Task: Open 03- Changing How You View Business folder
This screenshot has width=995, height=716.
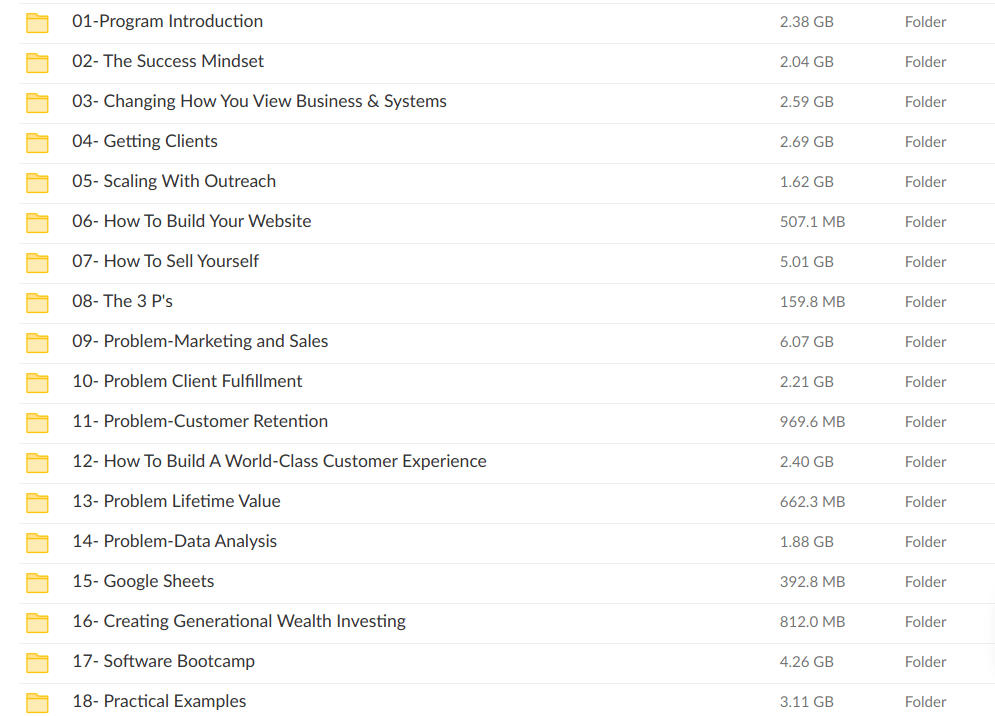Action: pos(258,101)
